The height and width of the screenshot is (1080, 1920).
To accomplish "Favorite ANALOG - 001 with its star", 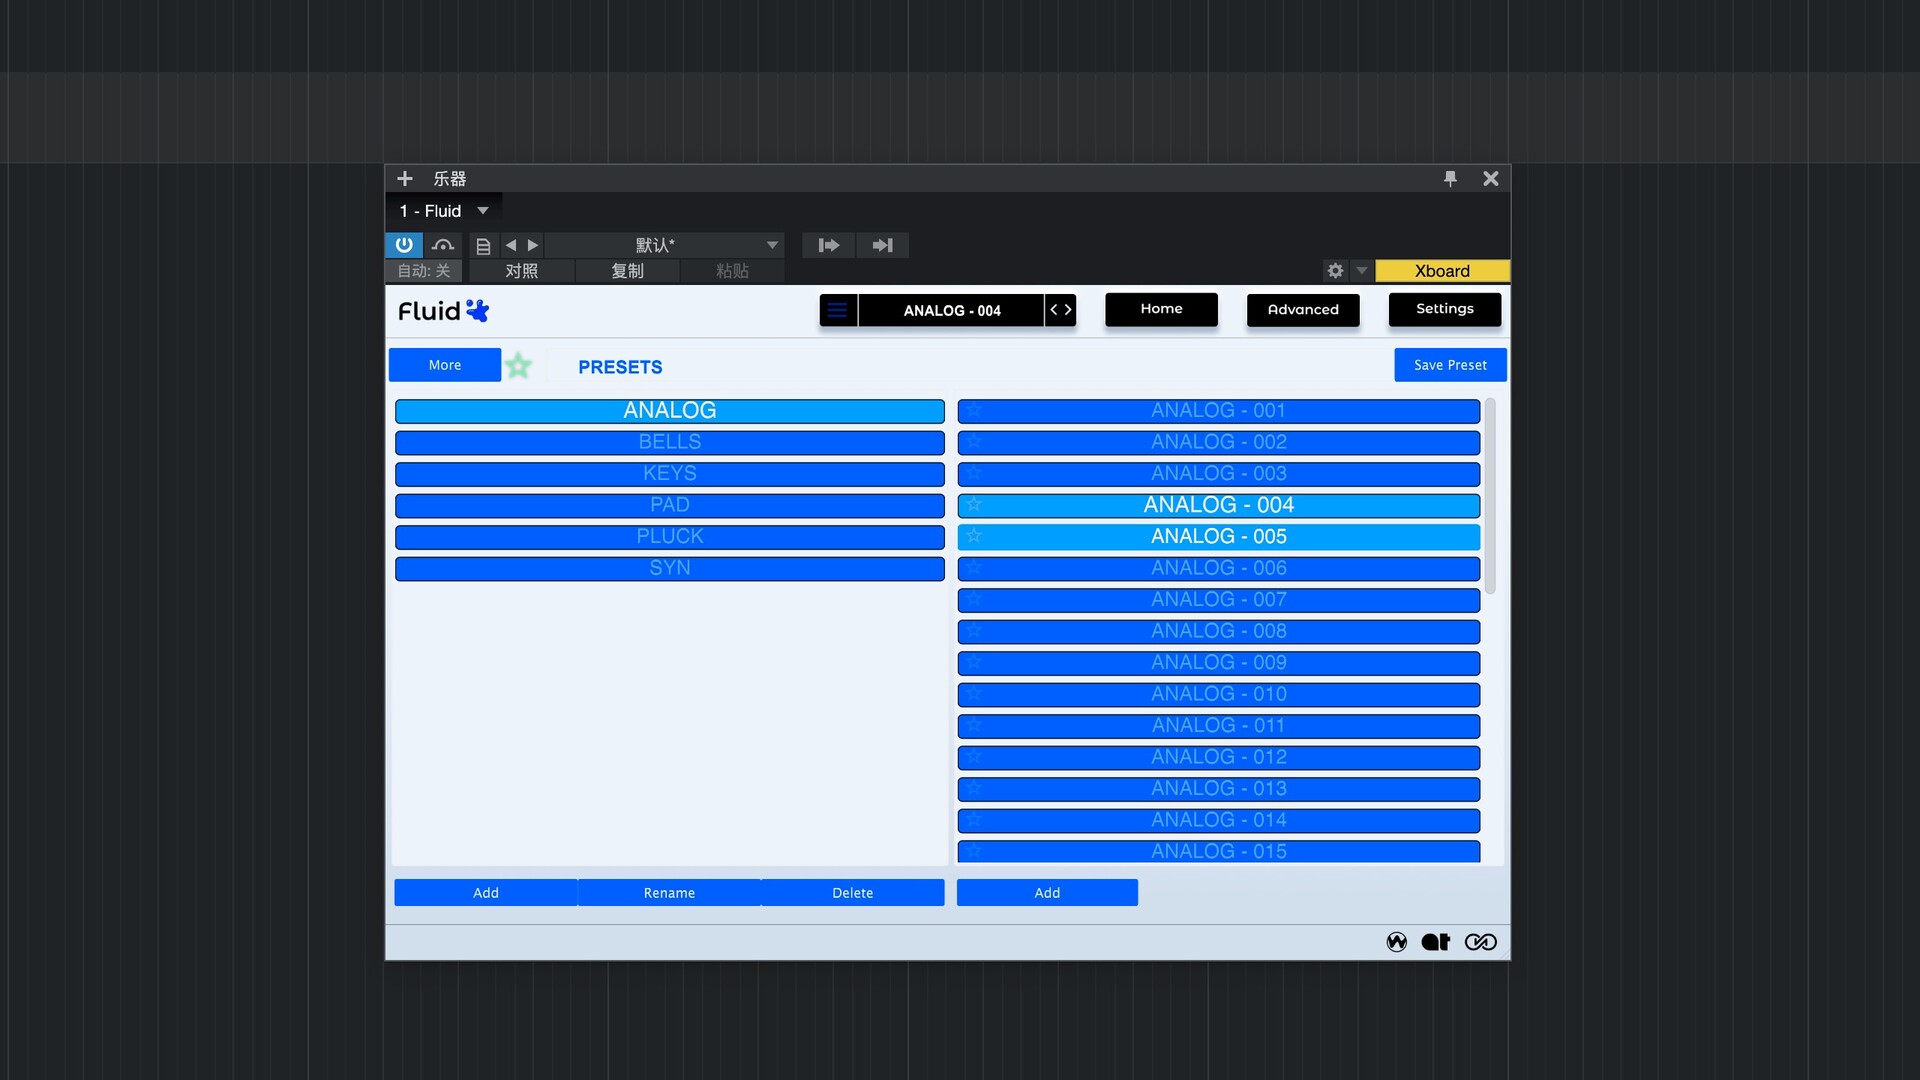I will tap(973, 410).
